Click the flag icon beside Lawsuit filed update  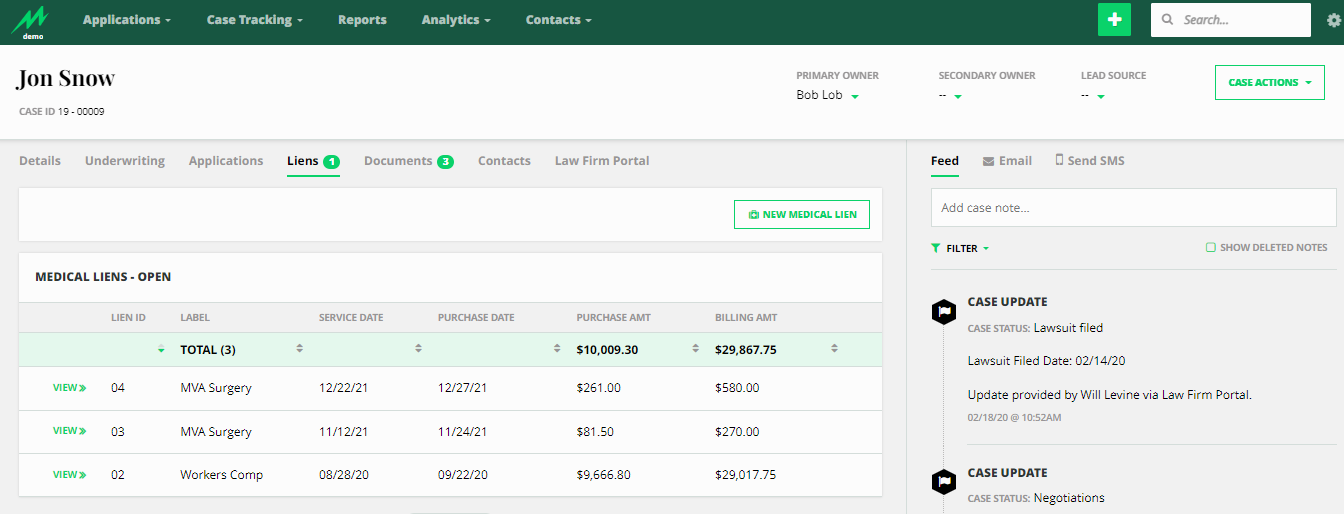click(943, 312)
